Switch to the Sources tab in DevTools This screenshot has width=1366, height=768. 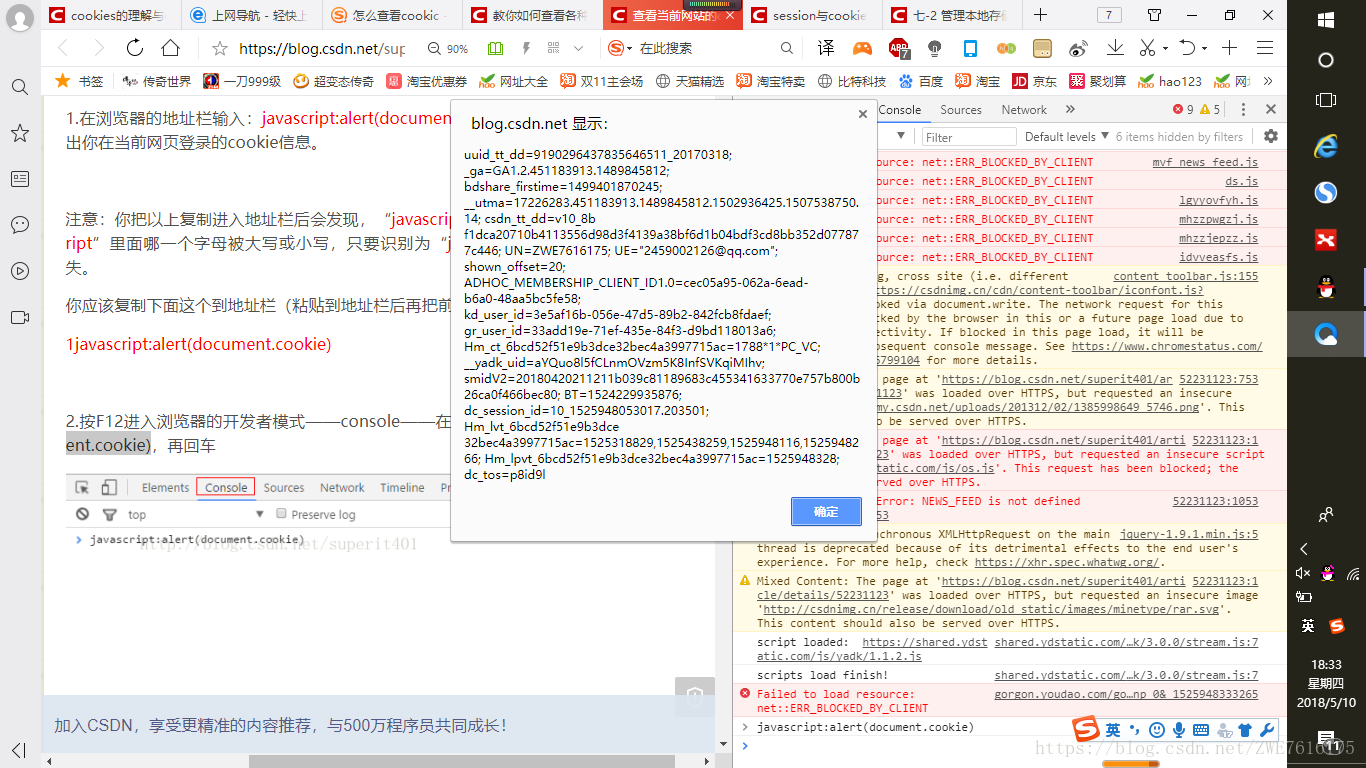961,110
